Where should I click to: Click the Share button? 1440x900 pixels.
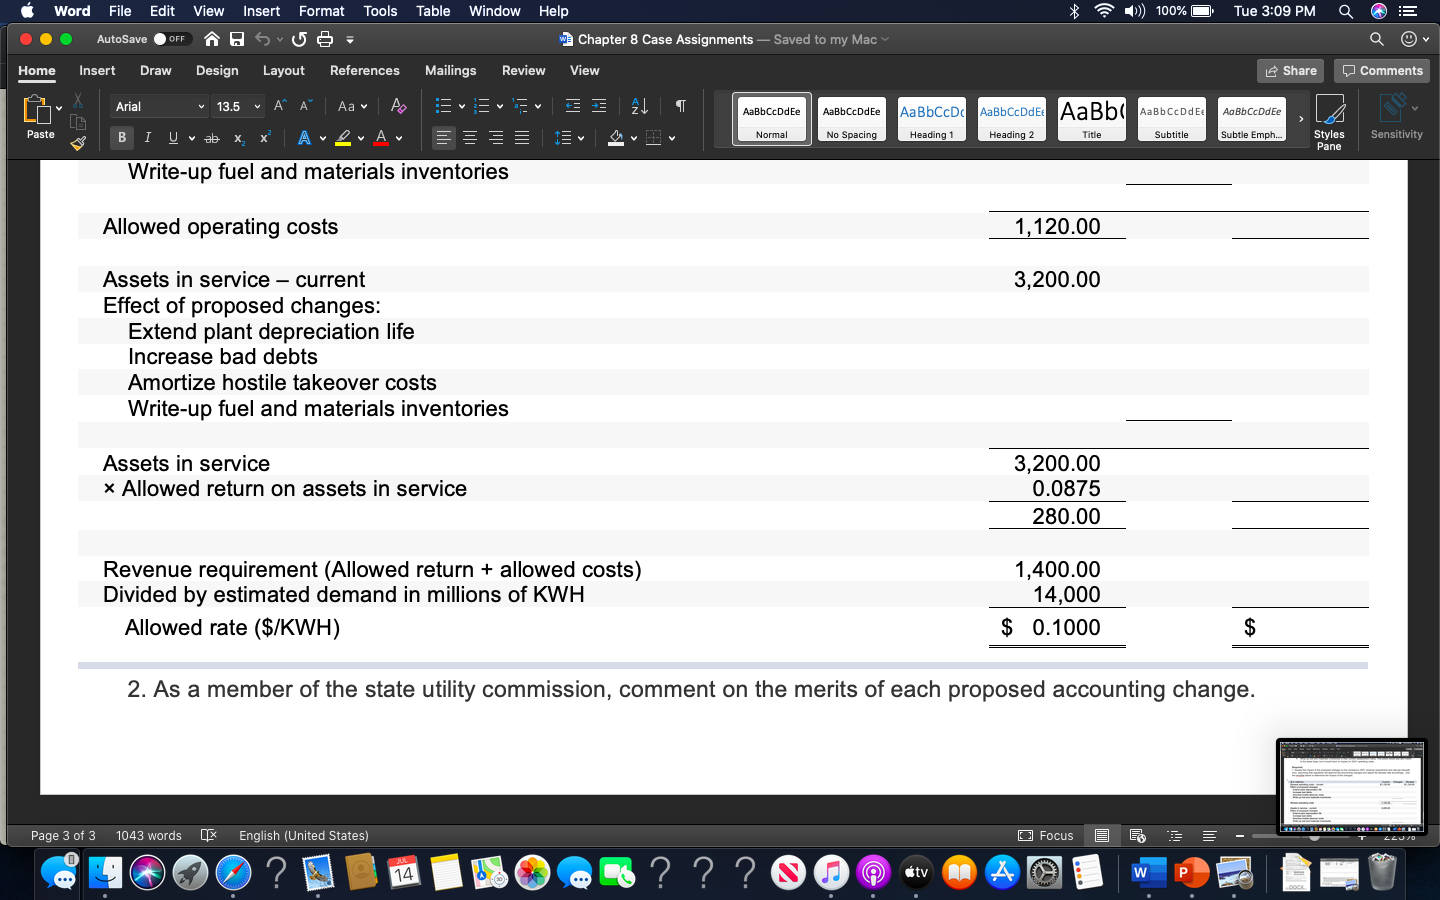(x=1290, y=71)
